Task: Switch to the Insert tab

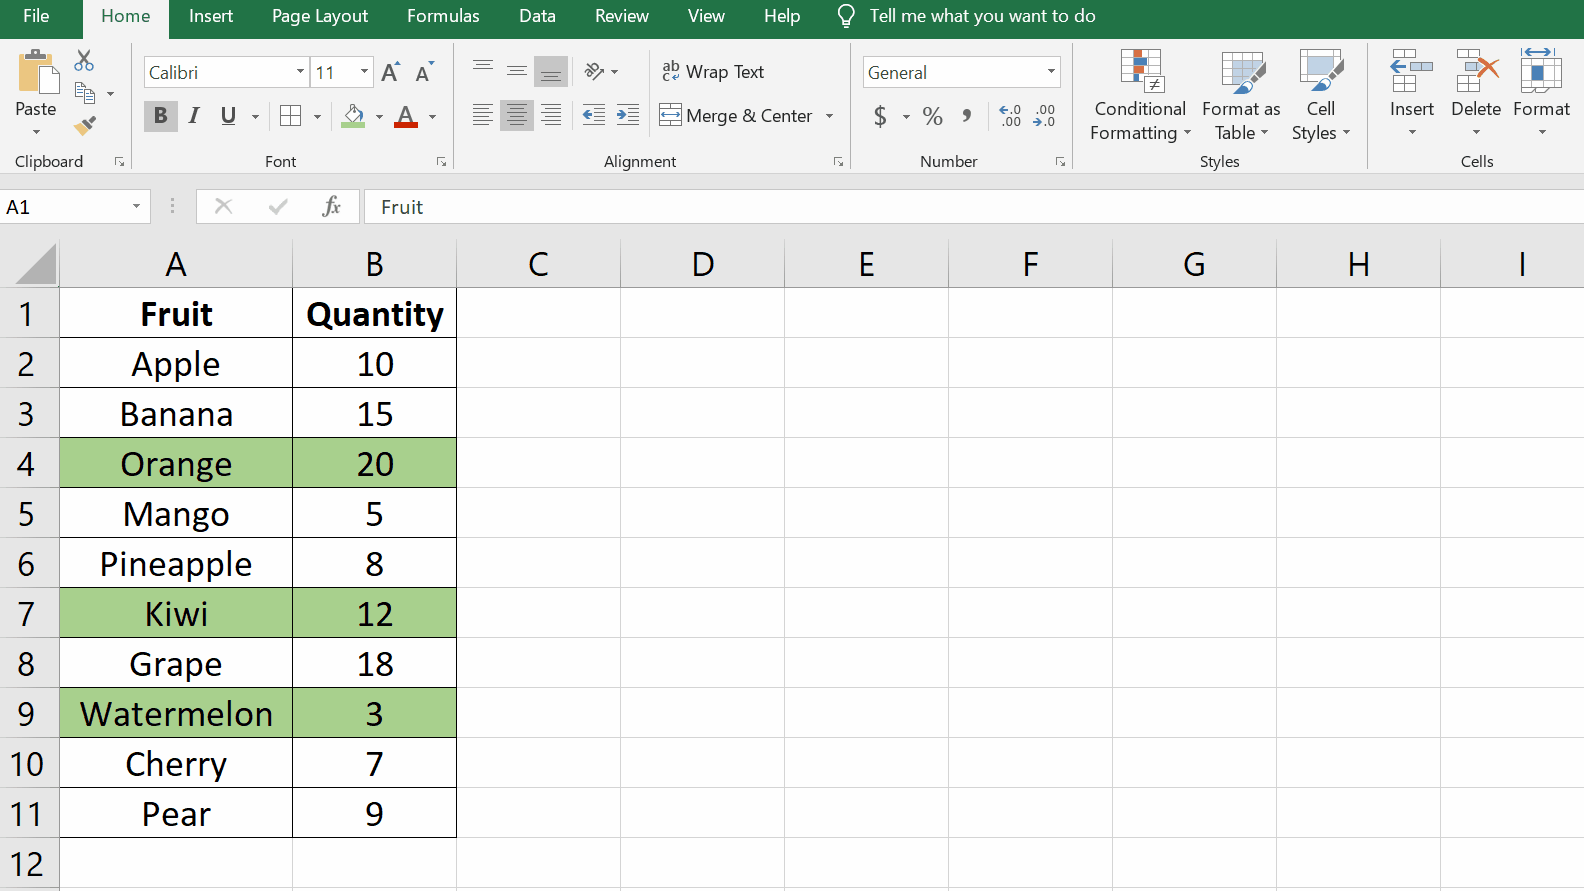Action: pyautogui.click(x=211, y=16)
